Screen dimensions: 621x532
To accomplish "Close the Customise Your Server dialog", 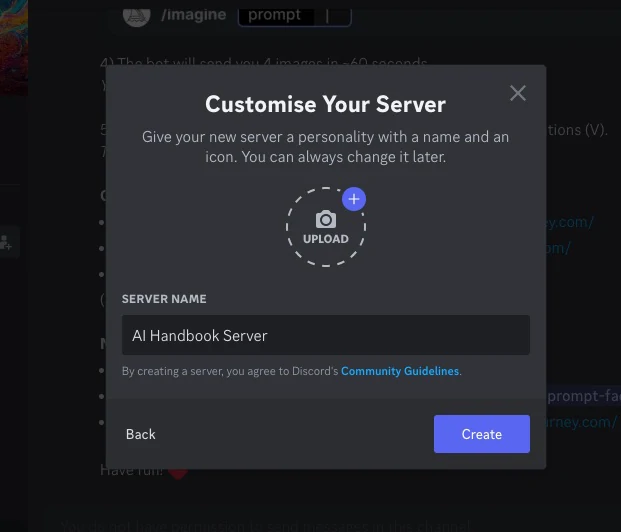I will tap(518, 93).
